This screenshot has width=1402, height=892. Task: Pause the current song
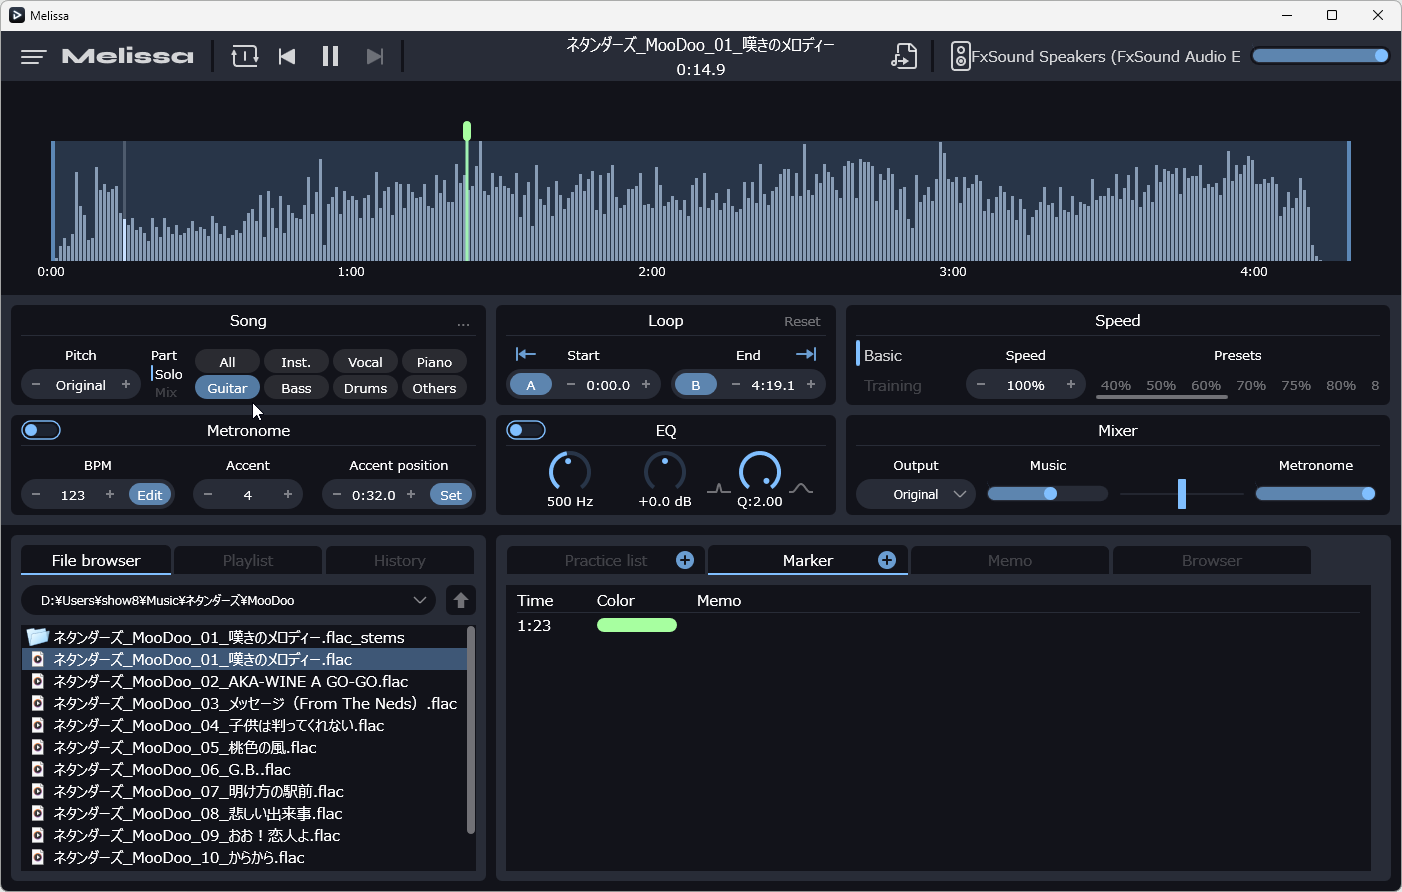tap(330, 57)
